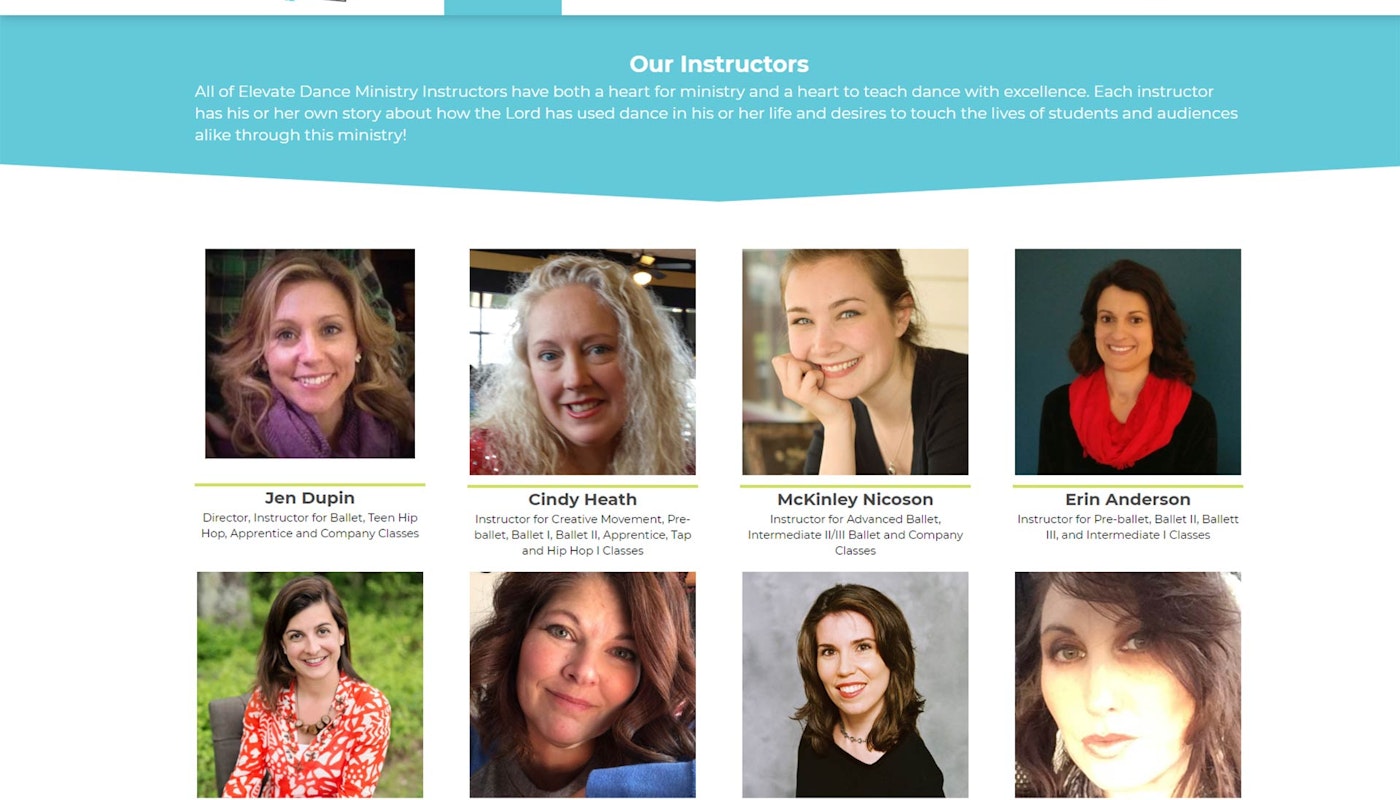Select the close-up selfie with blue fabric

pos(582,684)
